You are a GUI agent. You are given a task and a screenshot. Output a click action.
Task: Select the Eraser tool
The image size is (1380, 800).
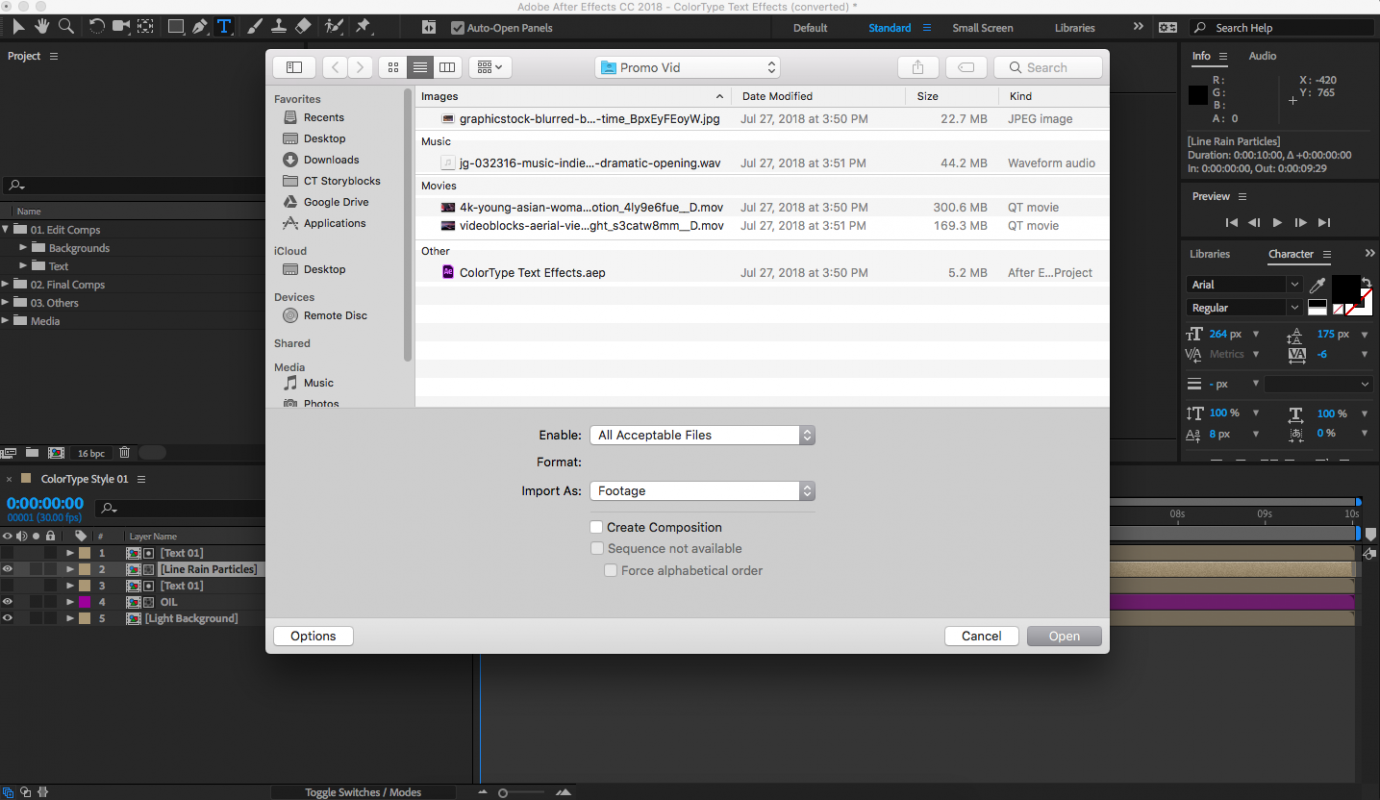point(303,27)
